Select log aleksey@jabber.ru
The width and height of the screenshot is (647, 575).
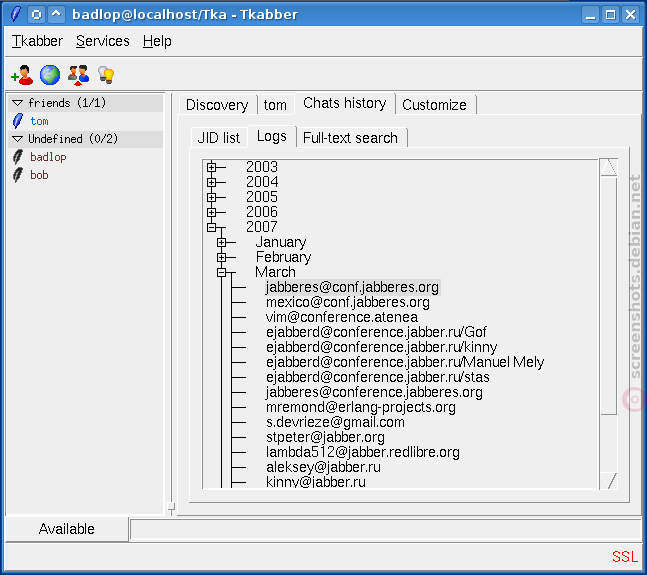click(324, 467)
